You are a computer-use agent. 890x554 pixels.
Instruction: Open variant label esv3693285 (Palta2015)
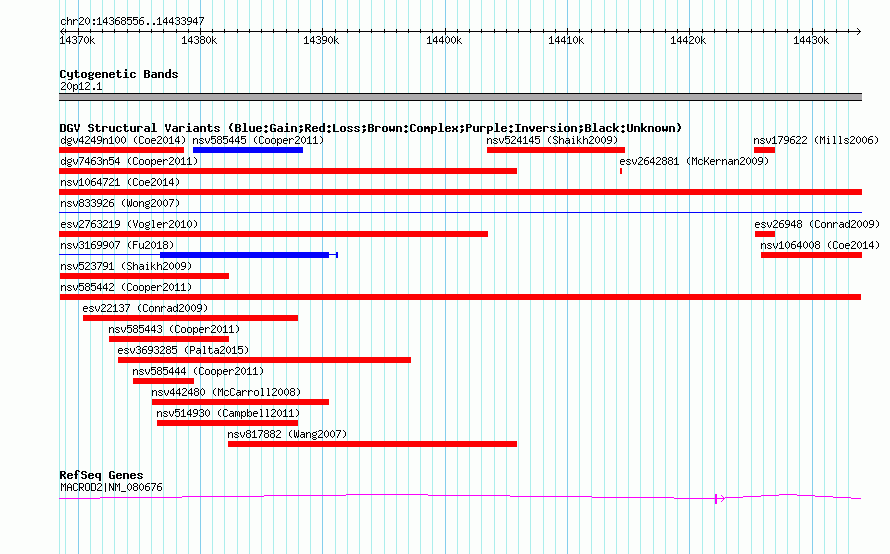click(183, 350)
